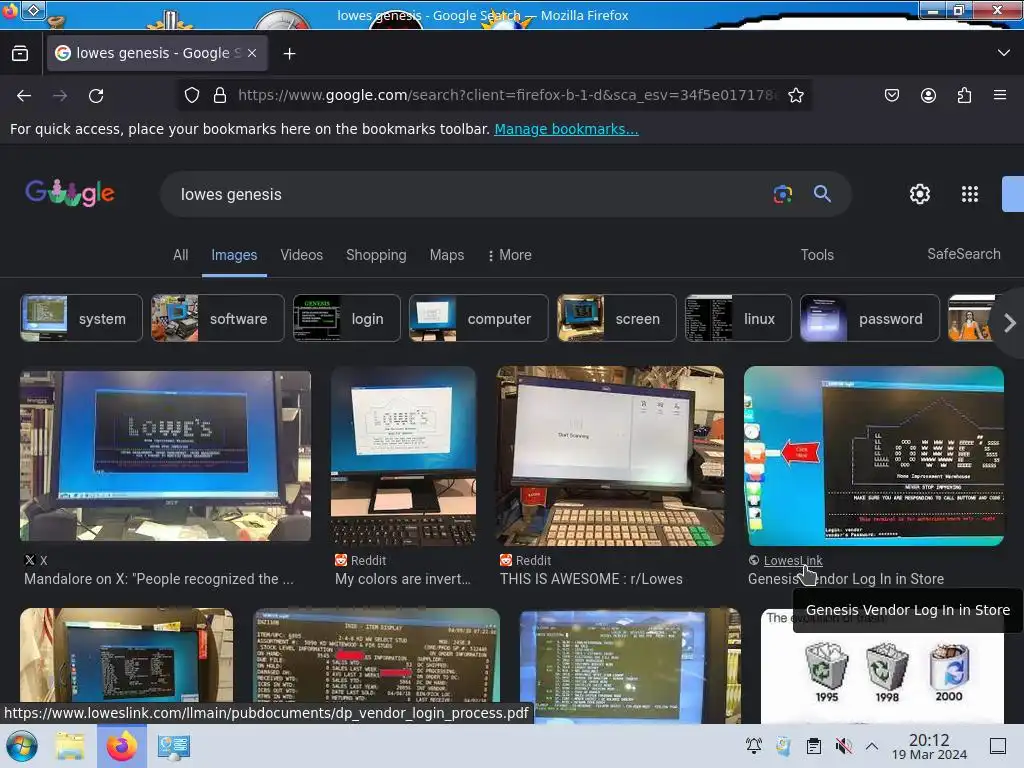Bookmark this page with the star icon
The height and width of the screenshot is (768, 1024).
click(795, 95)
